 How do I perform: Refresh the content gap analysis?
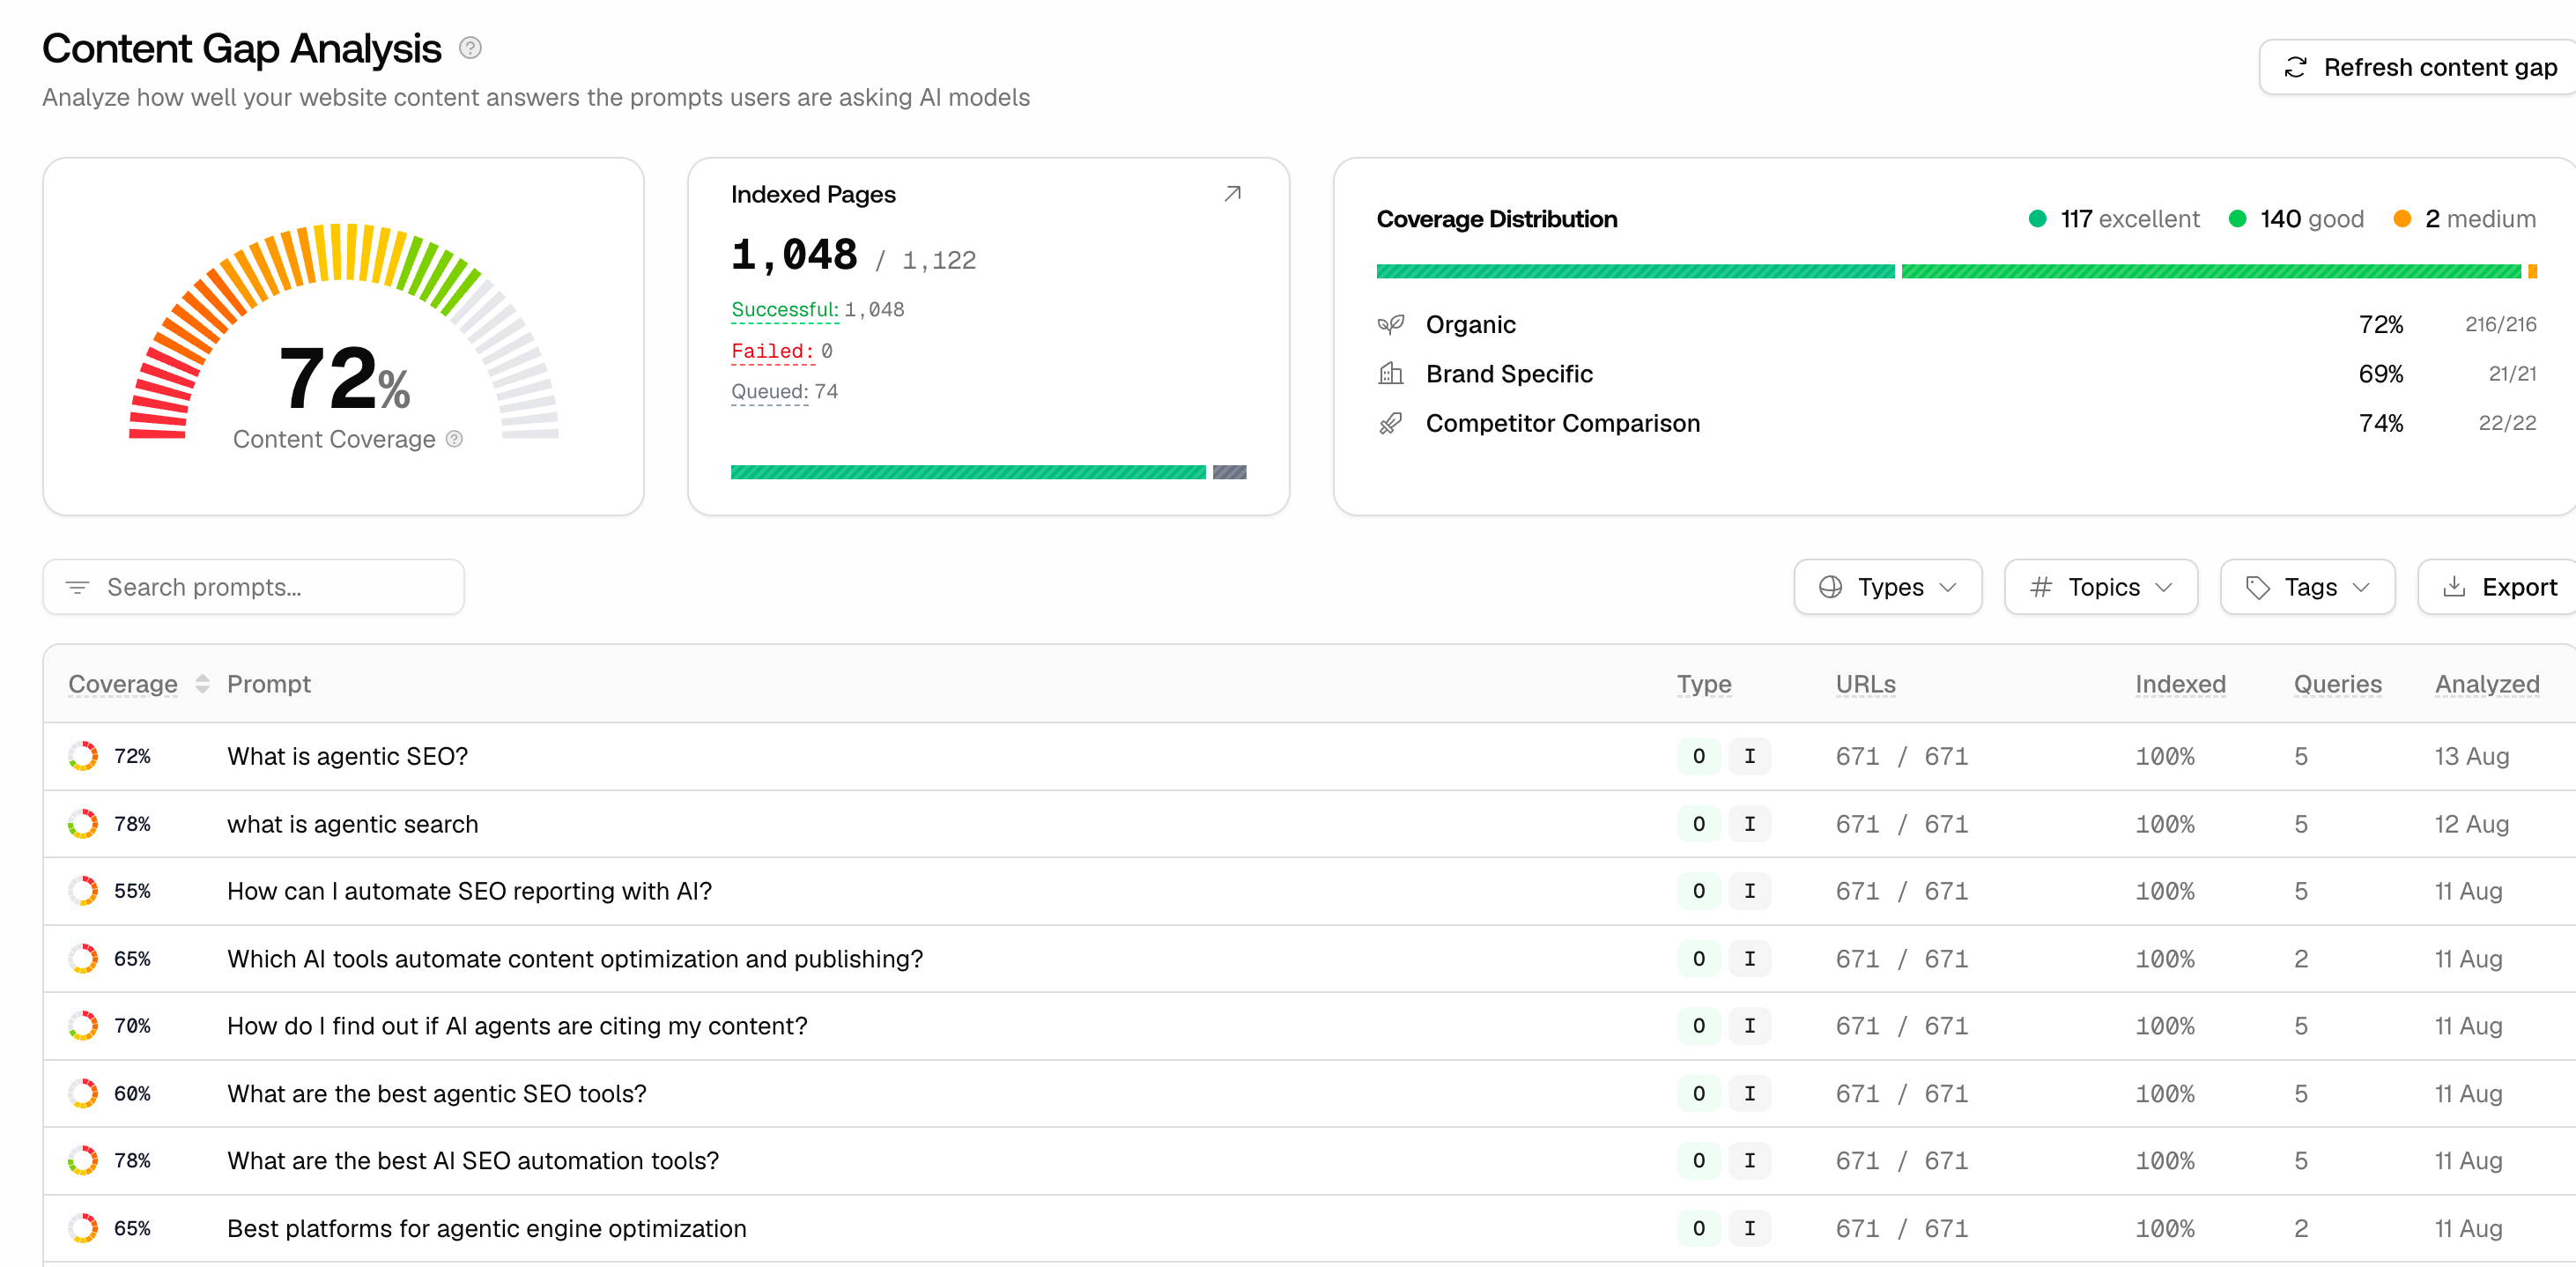[2420, 67]
